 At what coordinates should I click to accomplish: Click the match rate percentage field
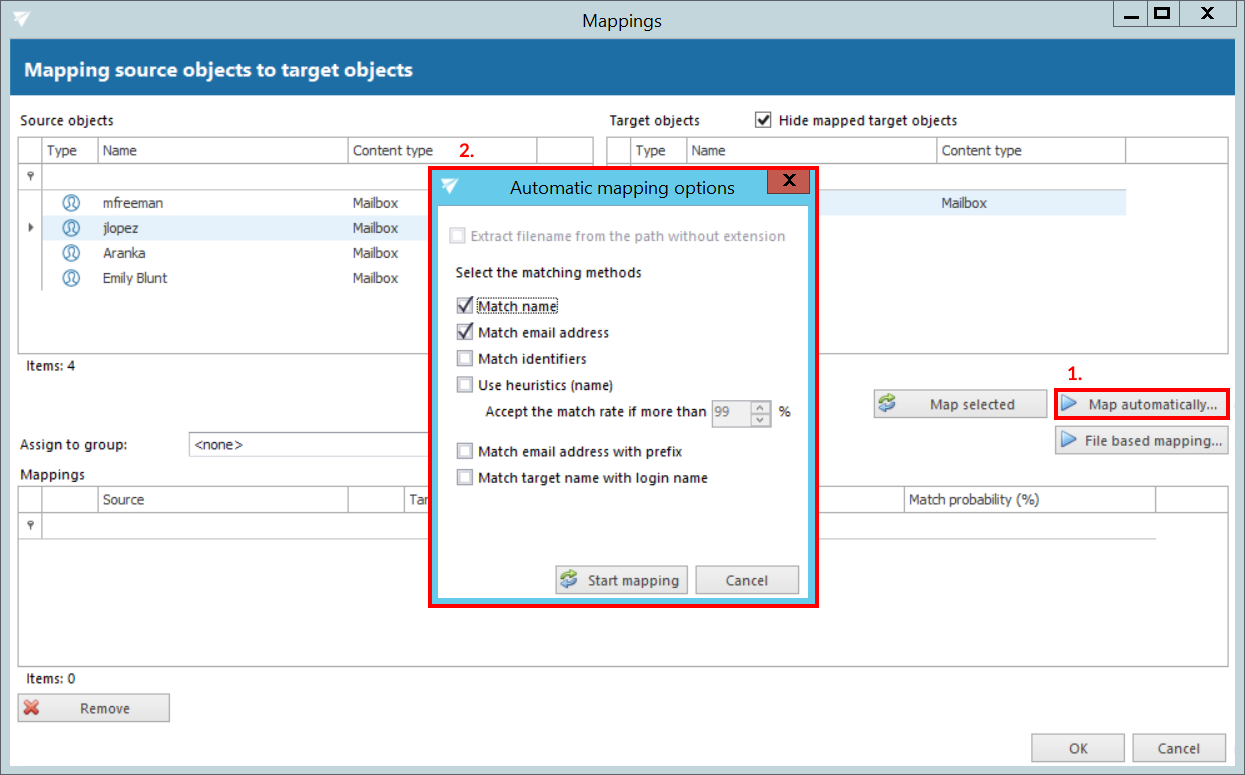(729, 412)
